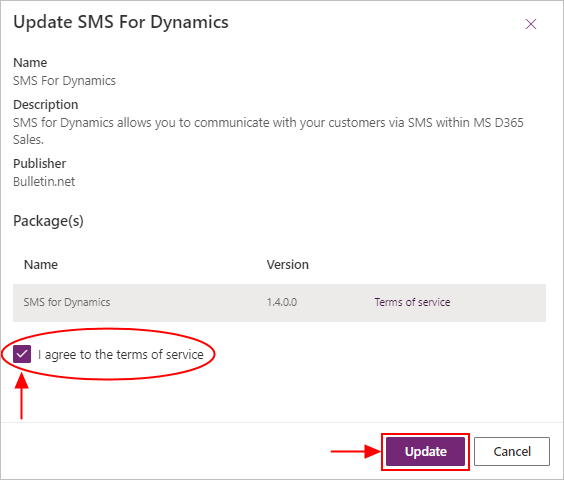564x480 pixels.
Task: Click the dialog title 'Update SMS For Dynamics'
Action: pyautogui.click(x=121, y=22)
